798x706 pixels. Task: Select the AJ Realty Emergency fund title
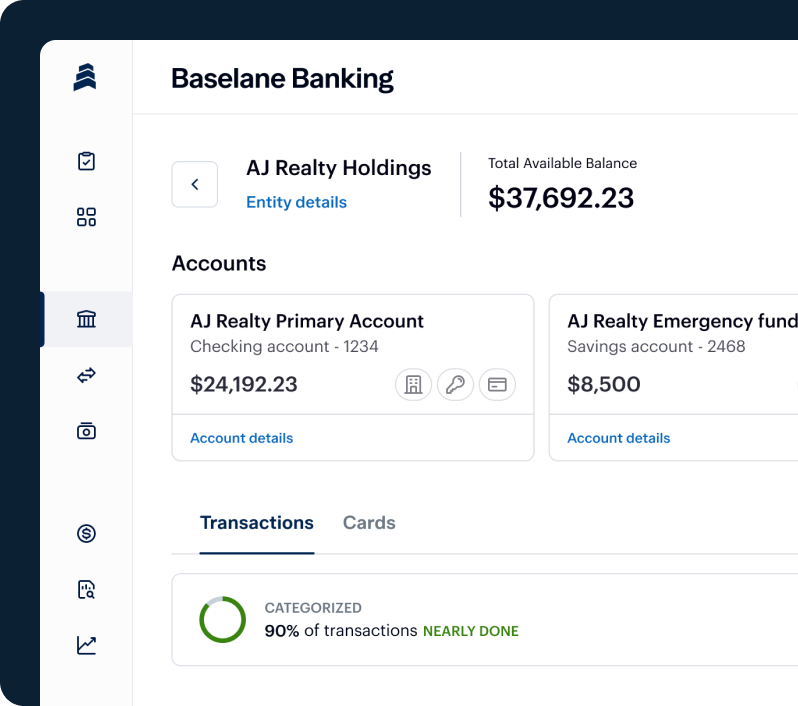682,321
